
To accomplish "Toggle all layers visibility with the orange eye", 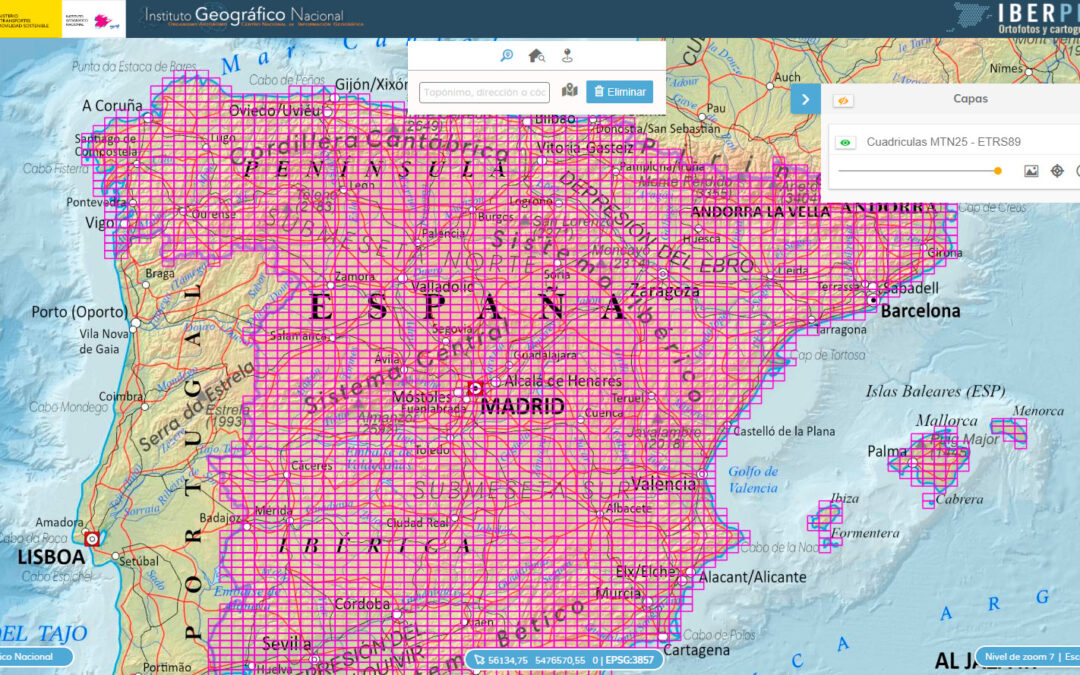I will point(843,100).
